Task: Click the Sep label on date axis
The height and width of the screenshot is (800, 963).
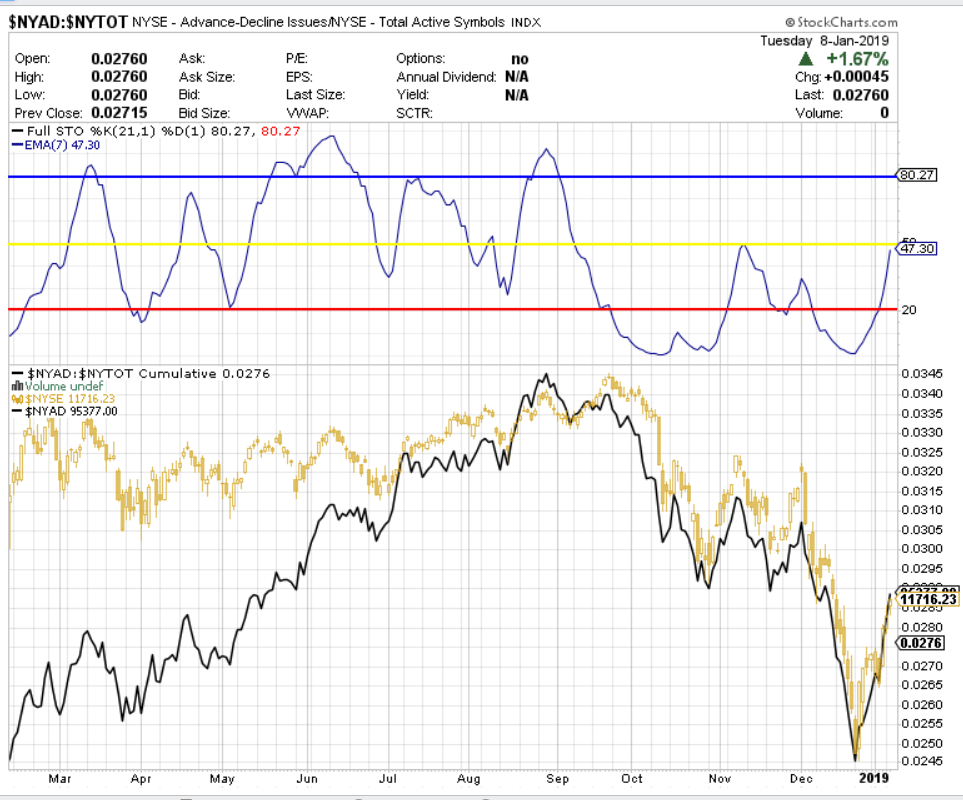Action: click(x=558, y=777)
